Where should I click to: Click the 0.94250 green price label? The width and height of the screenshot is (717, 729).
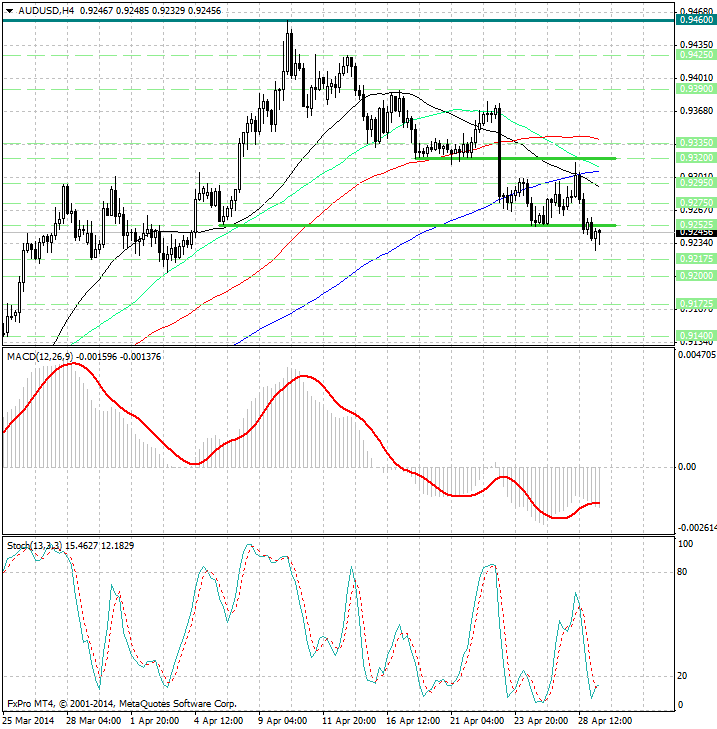[x=694, y=56]
